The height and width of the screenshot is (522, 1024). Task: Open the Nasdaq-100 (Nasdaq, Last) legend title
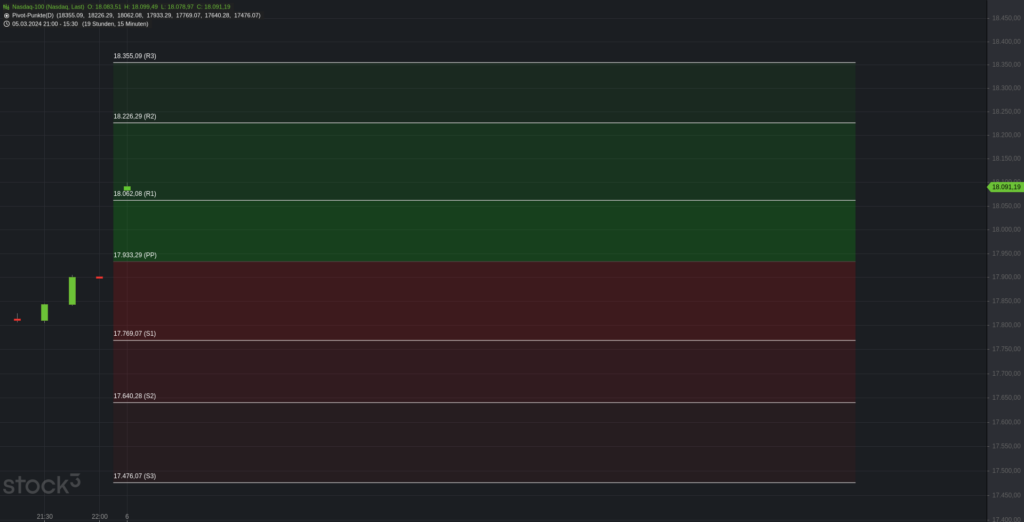48,7
